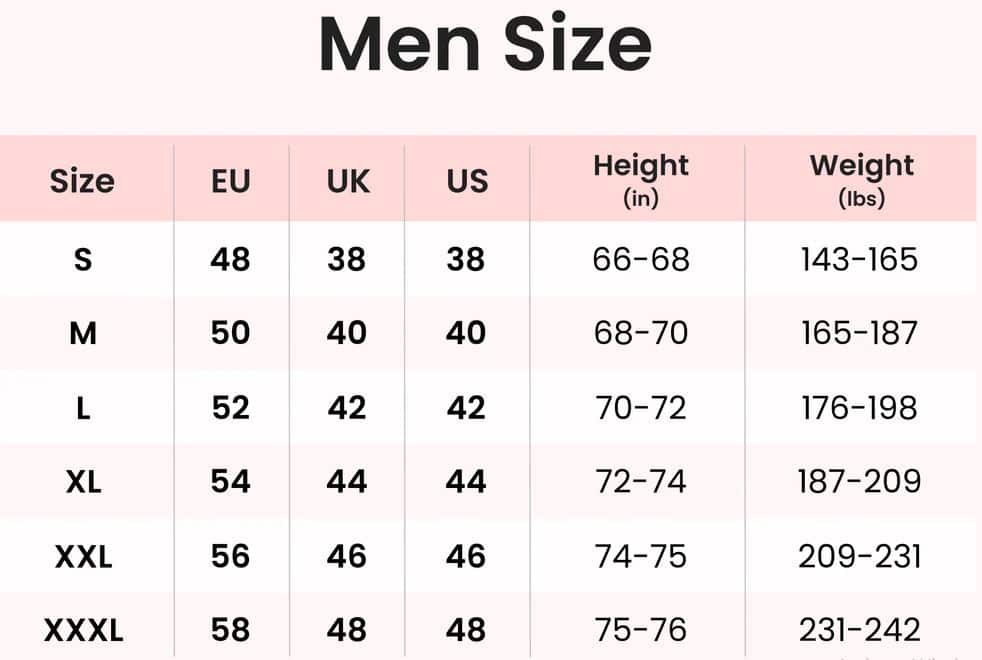
Task: Click the XXXL size row label
Action: click(x=83, y=631)
